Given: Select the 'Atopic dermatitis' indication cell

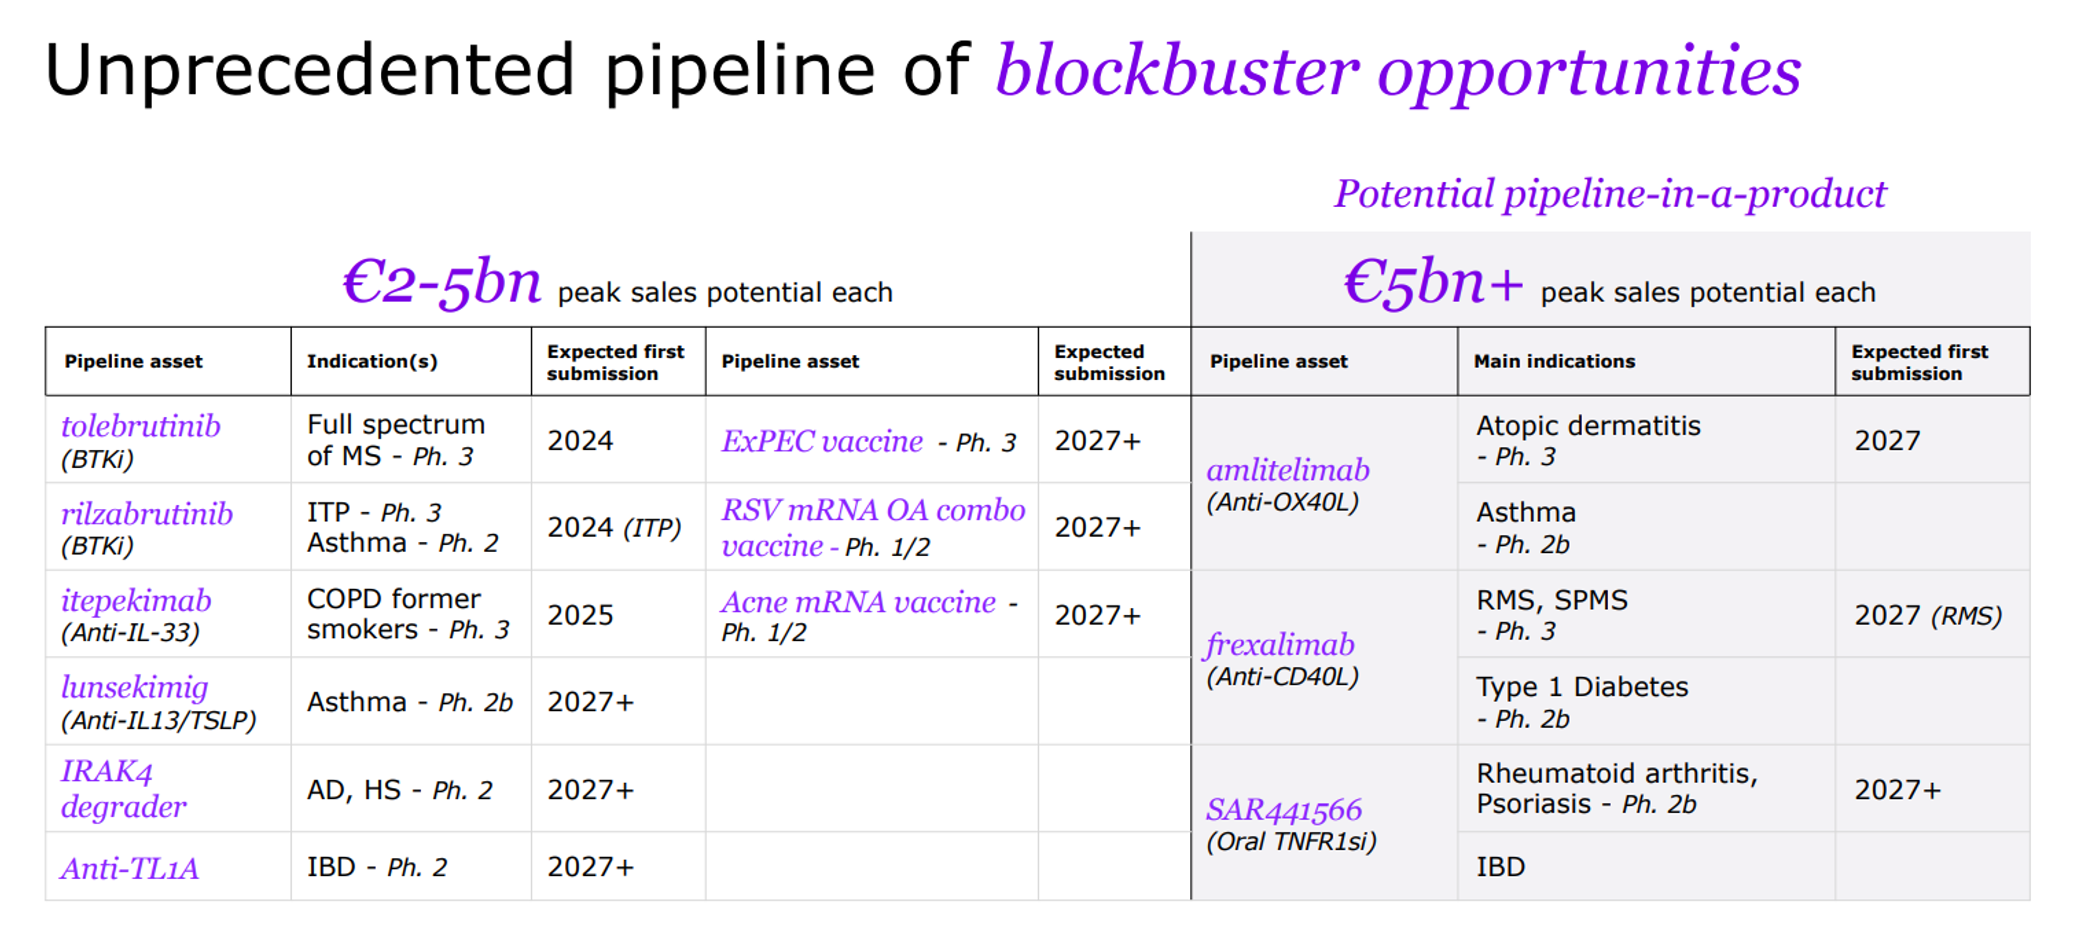Looking at the screenshot, I should click(x=1588, y=427).
